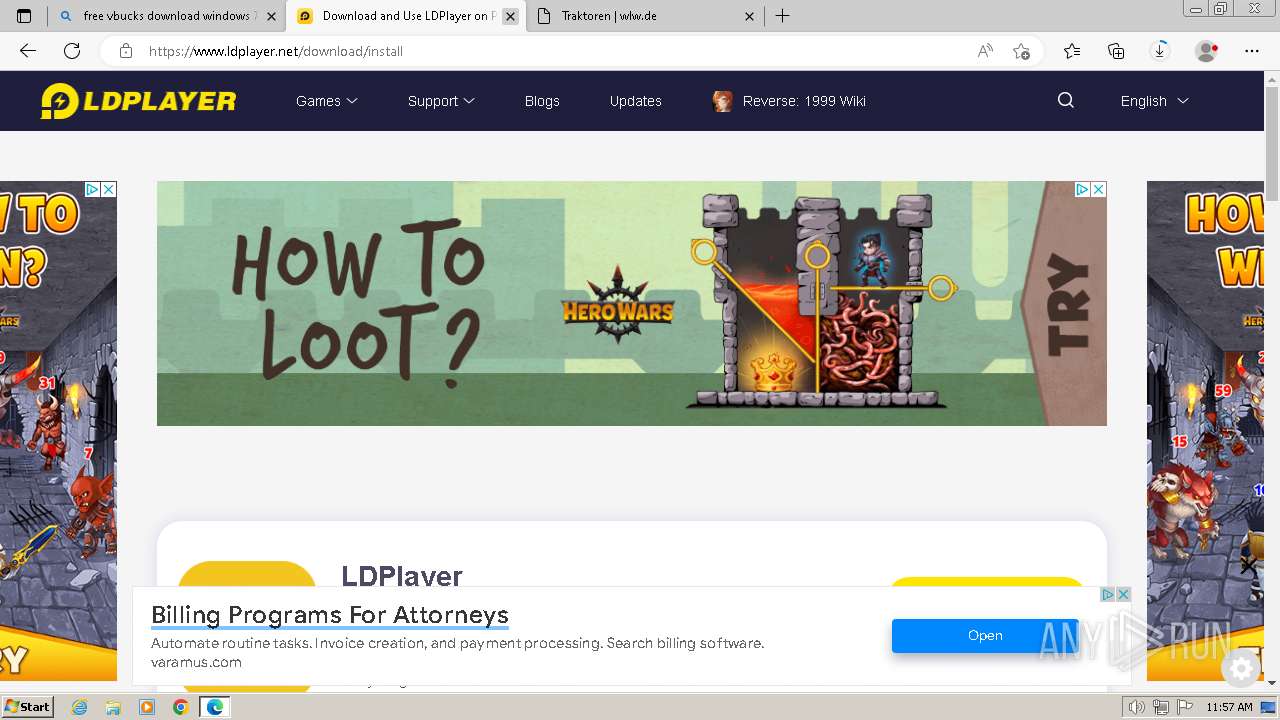Switch to Traktoren wlw.de tab
This screenshot has width=1280, height=720.
[x=646, y=16]
